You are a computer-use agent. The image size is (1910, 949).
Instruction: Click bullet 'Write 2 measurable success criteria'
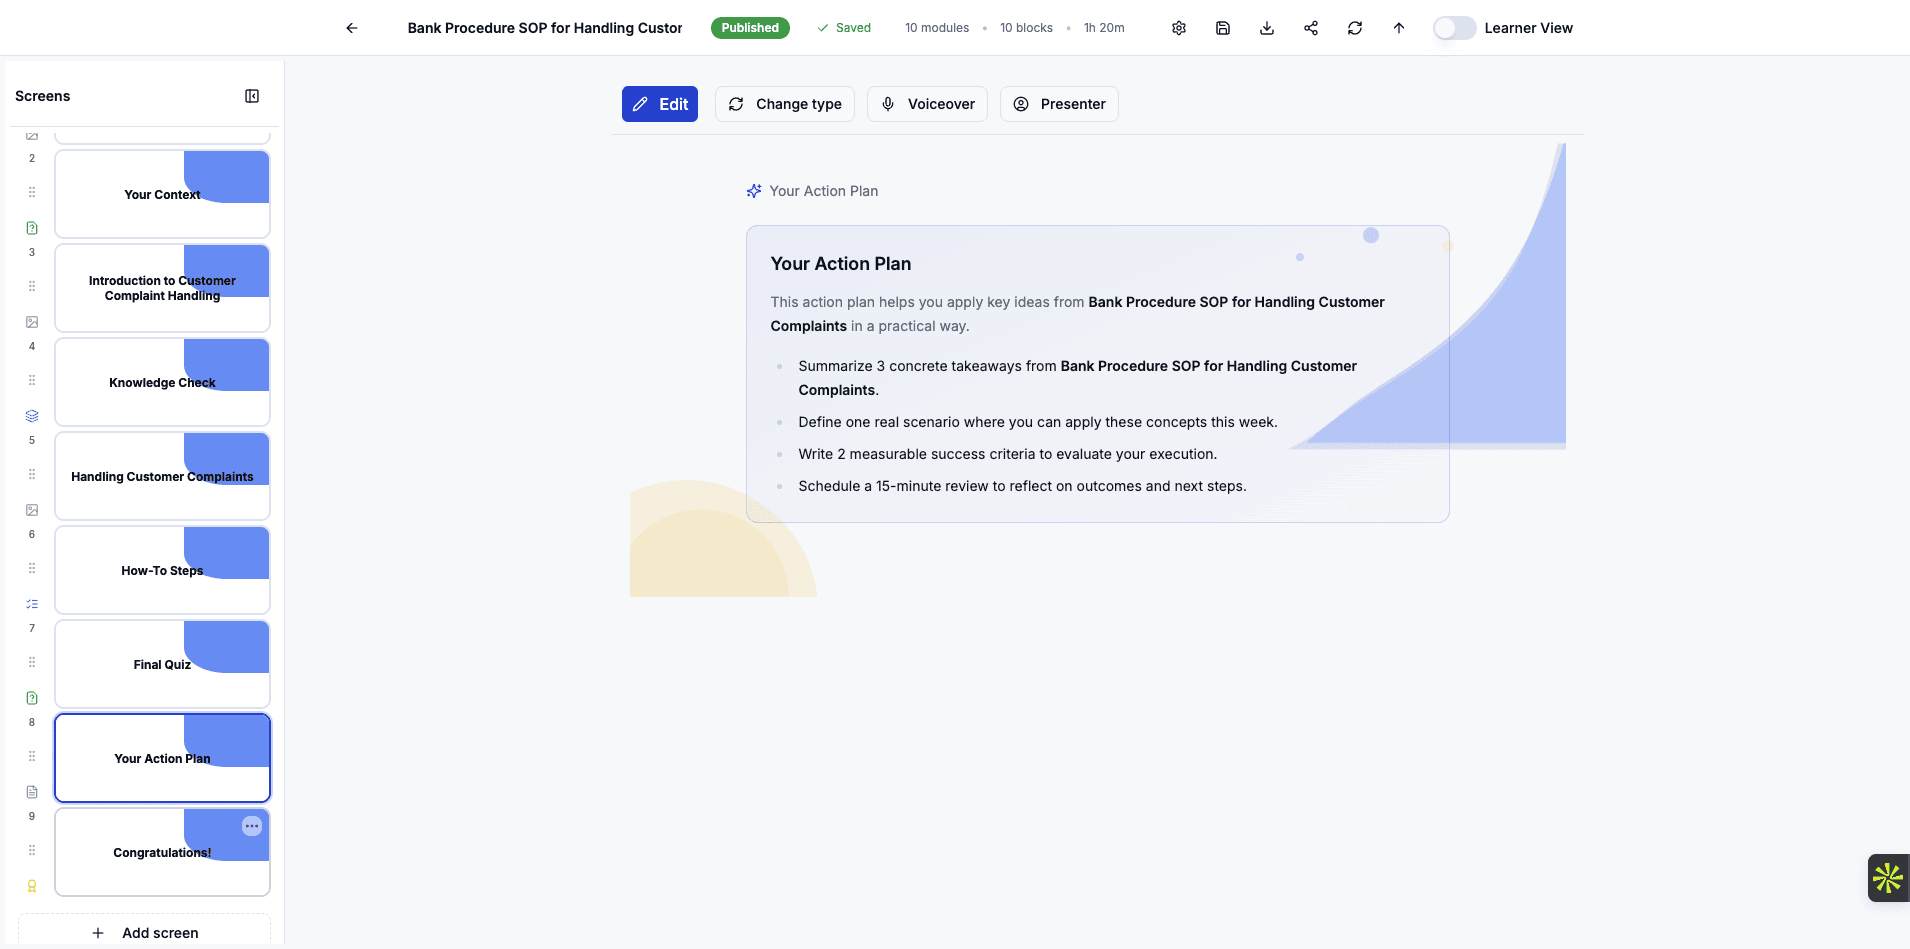click(x=1007, y=454)
